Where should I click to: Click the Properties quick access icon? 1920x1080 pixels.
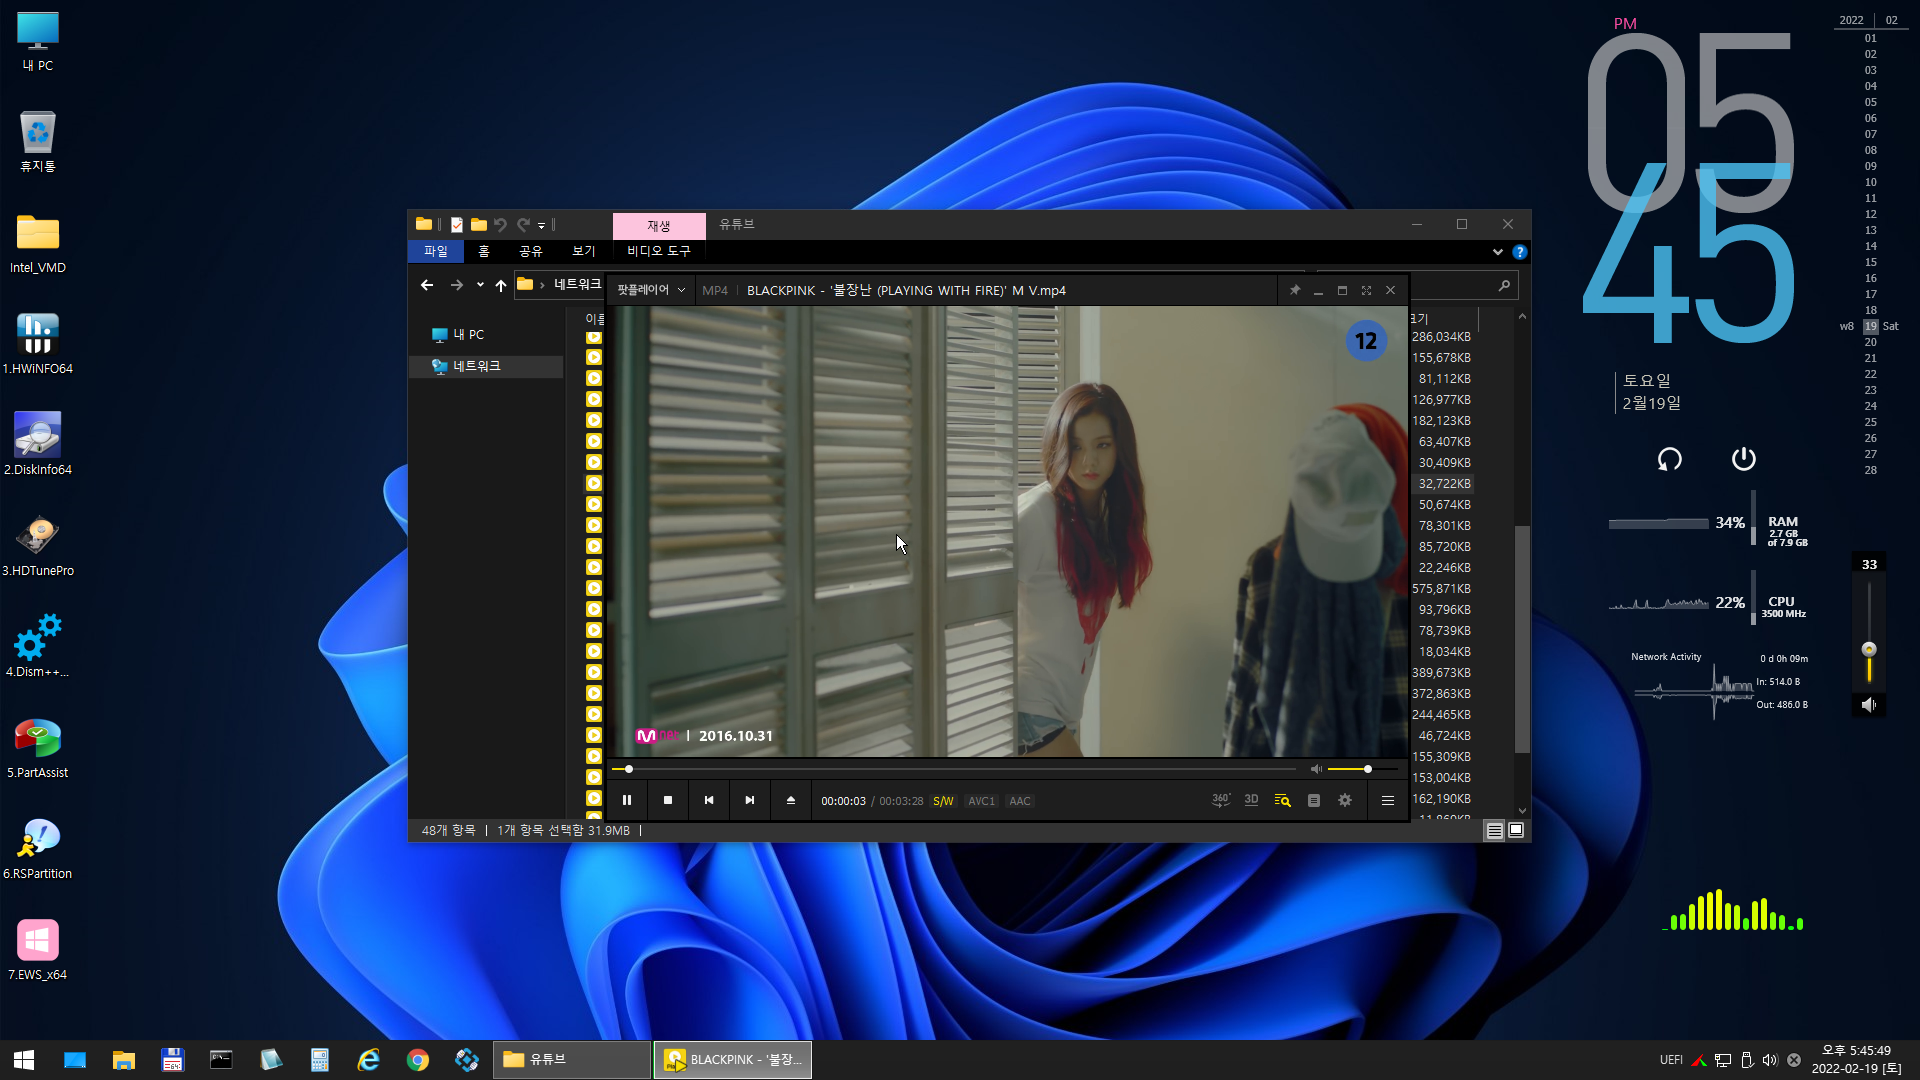(457, 225)
